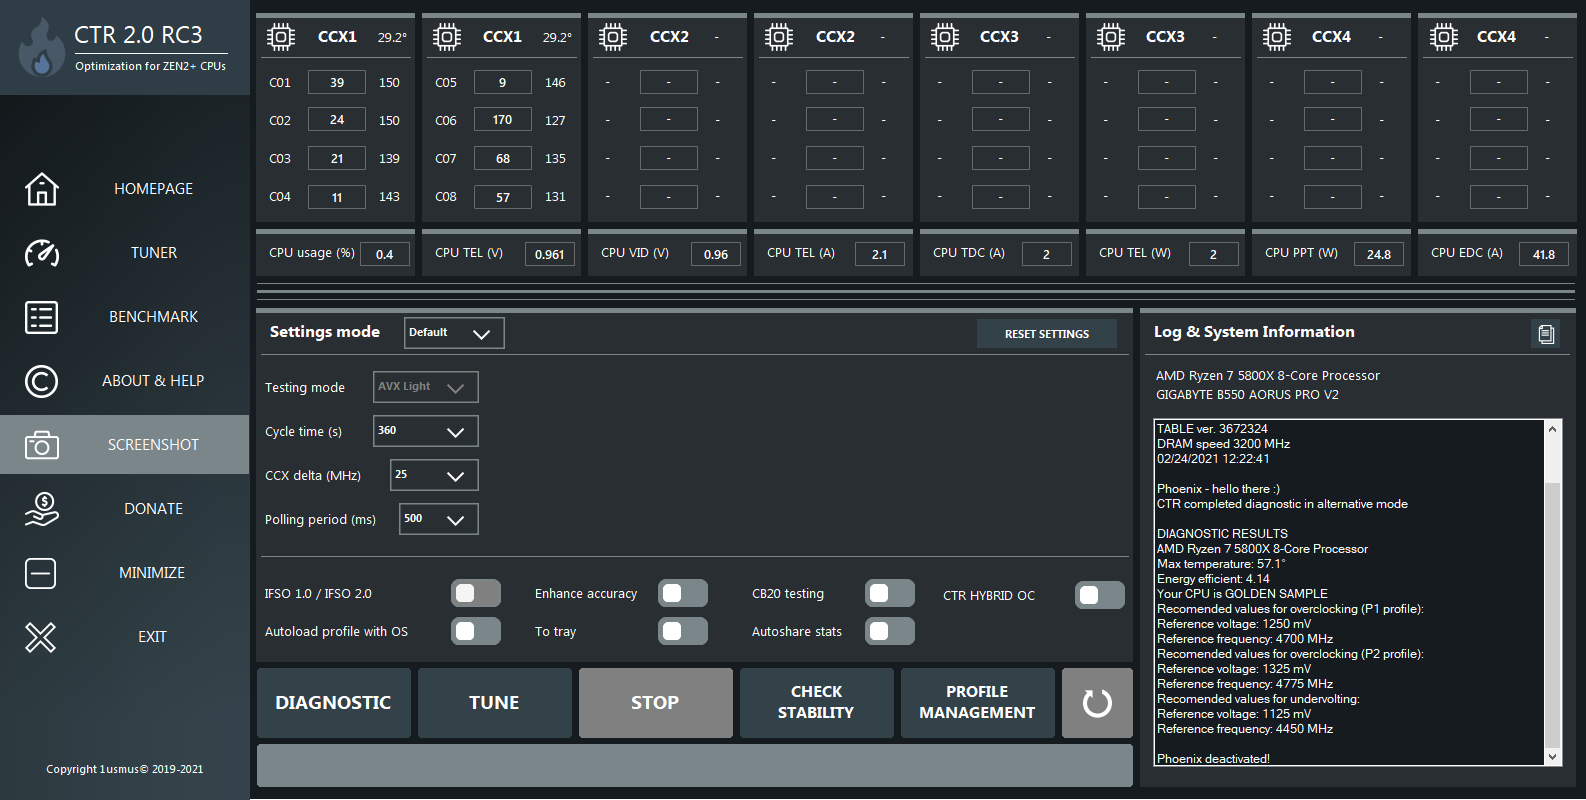This screenshot has width=1586, height=800.
Task: Click the log scrollbar up arrow
Action: (x=1553, y=429)
